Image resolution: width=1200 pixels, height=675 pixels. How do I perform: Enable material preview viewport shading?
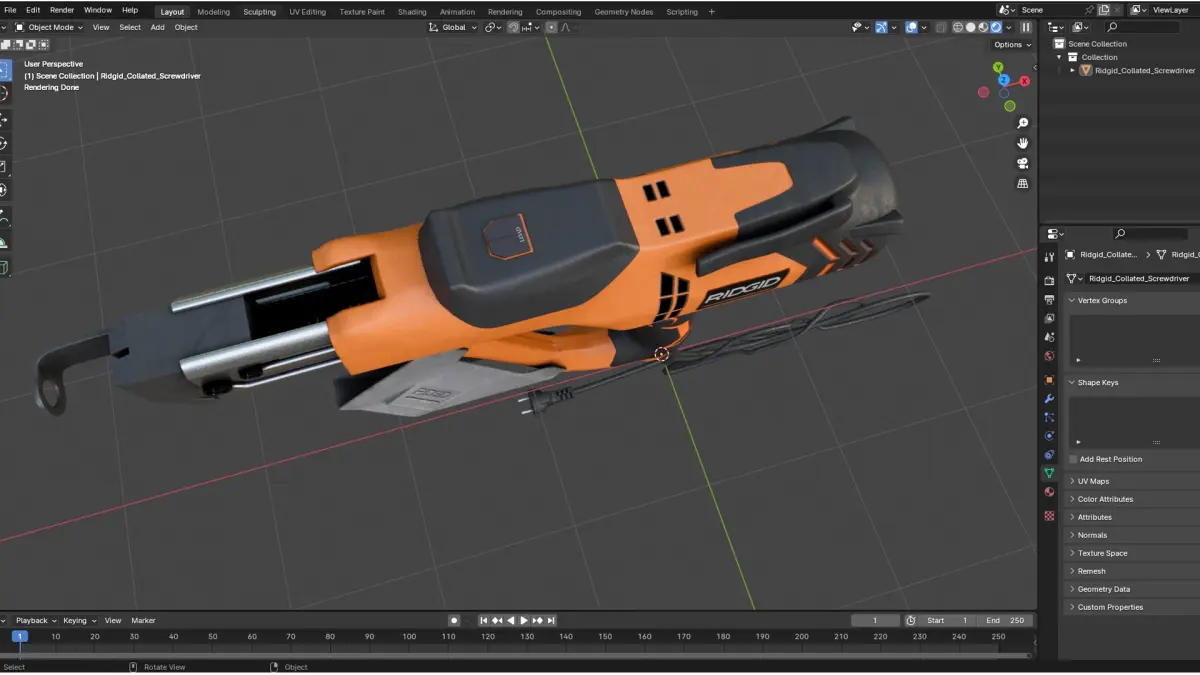click(983, 27)
